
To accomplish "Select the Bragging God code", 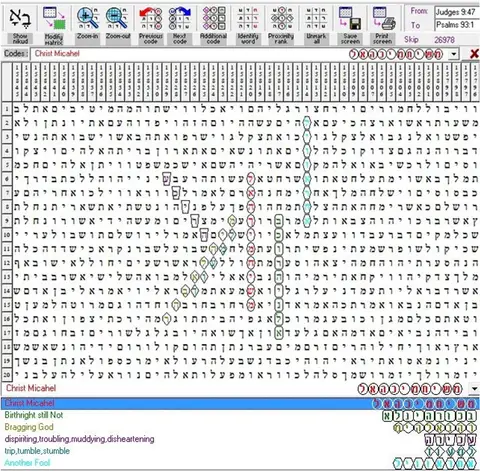I will (x=240, y=427).
